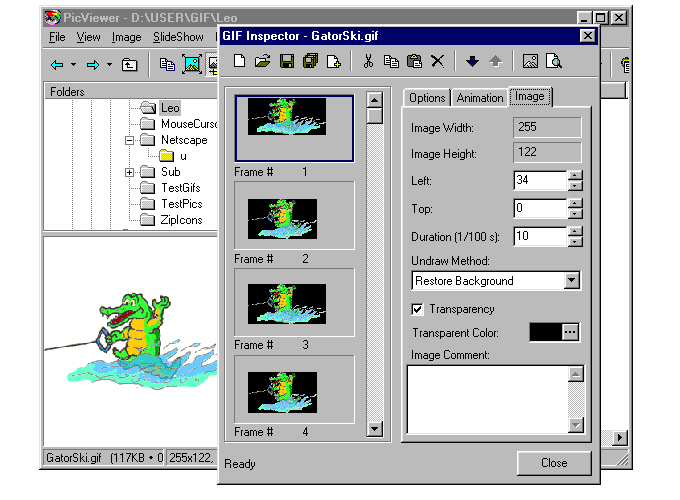This screenshot has width=680, height=500.
Task: Click the frame list scroll-up arrow
Action: [x=374, y=100]
